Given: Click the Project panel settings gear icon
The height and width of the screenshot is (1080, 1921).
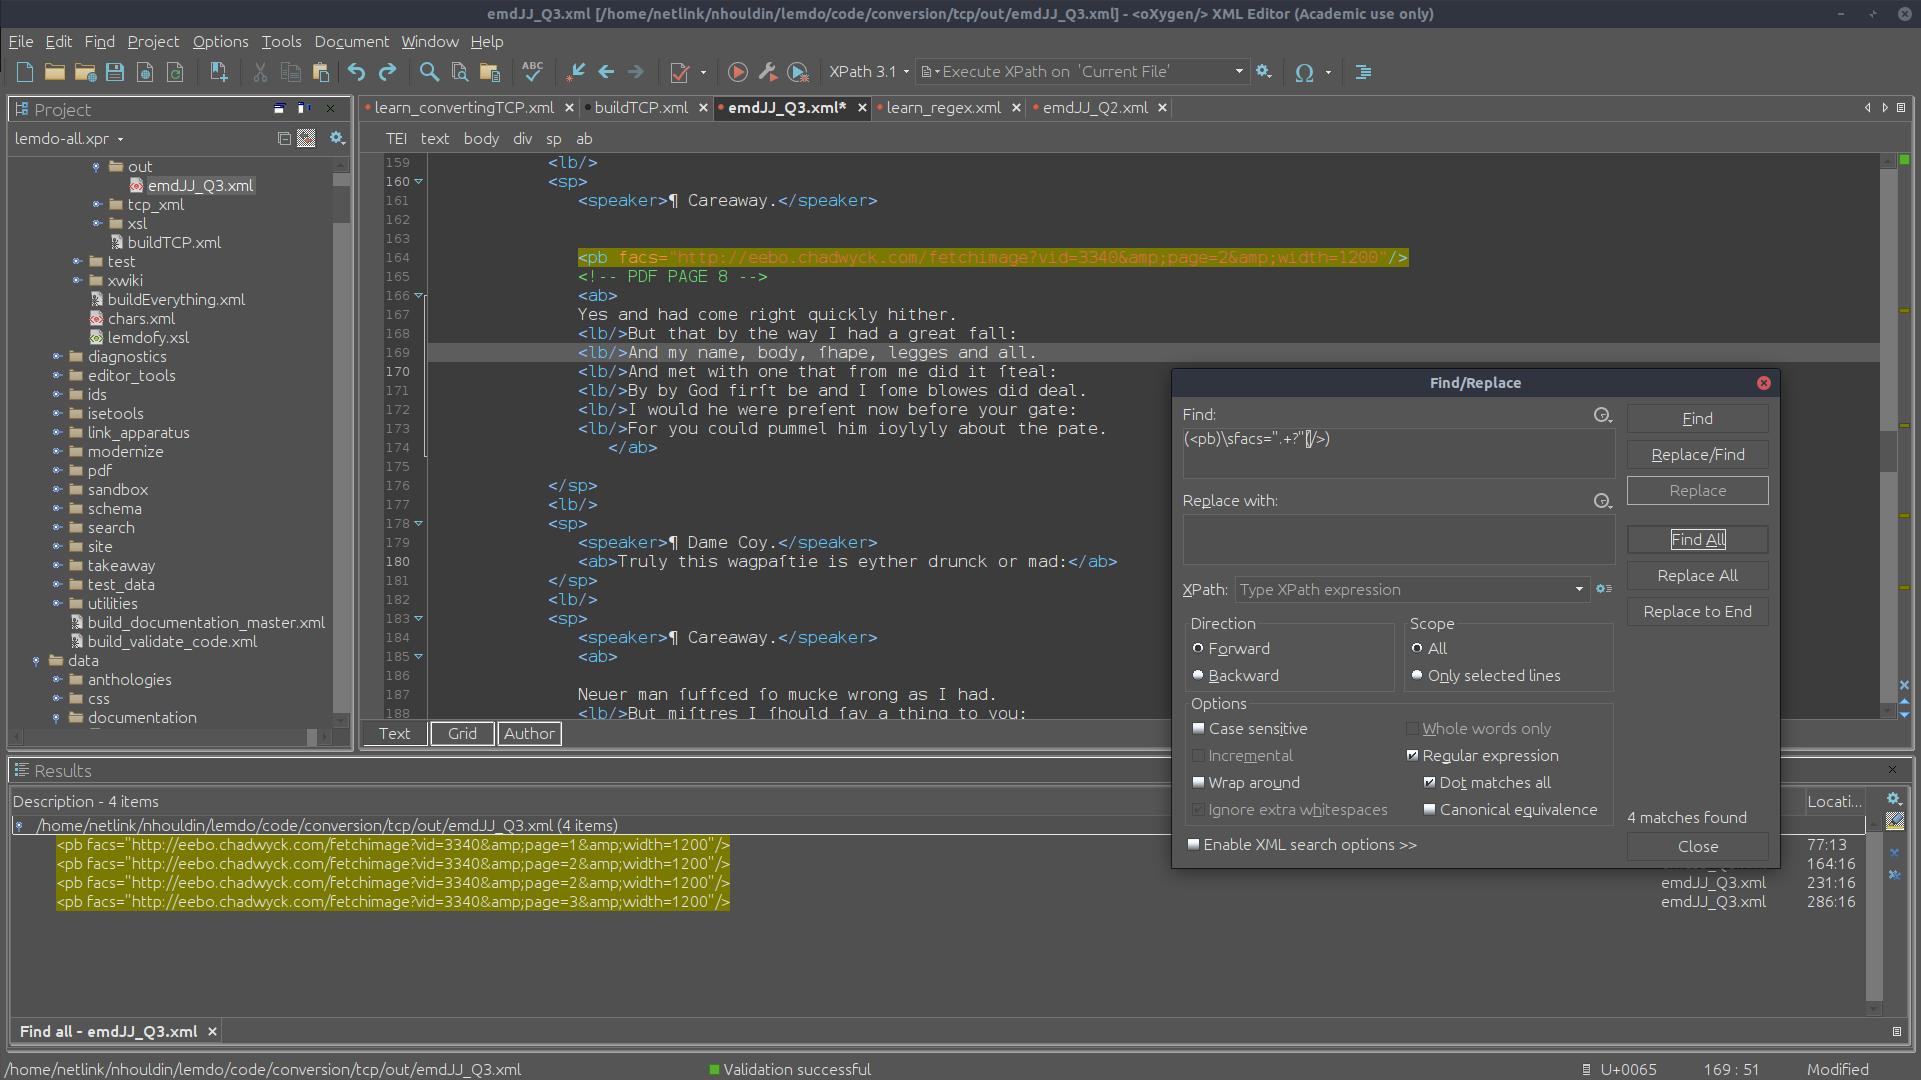Looking at the screenshot, I should coord(337,138).
